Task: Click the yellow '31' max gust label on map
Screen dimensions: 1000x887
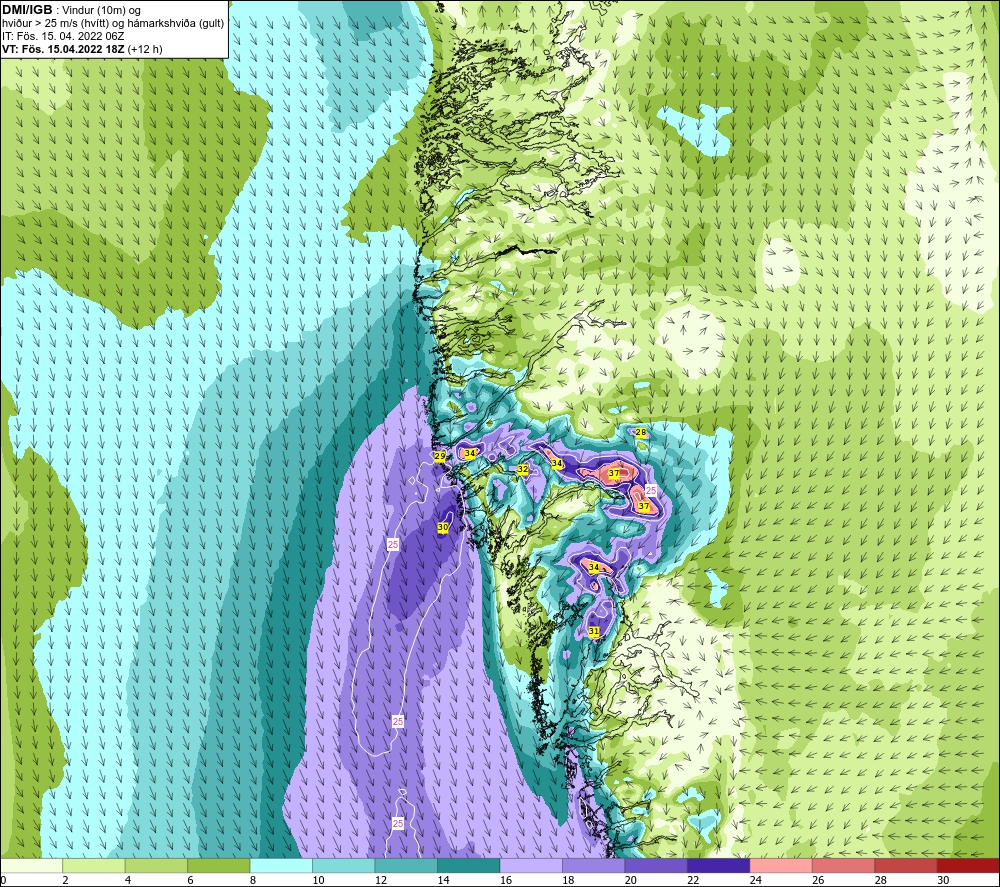Action: point(594,631)
